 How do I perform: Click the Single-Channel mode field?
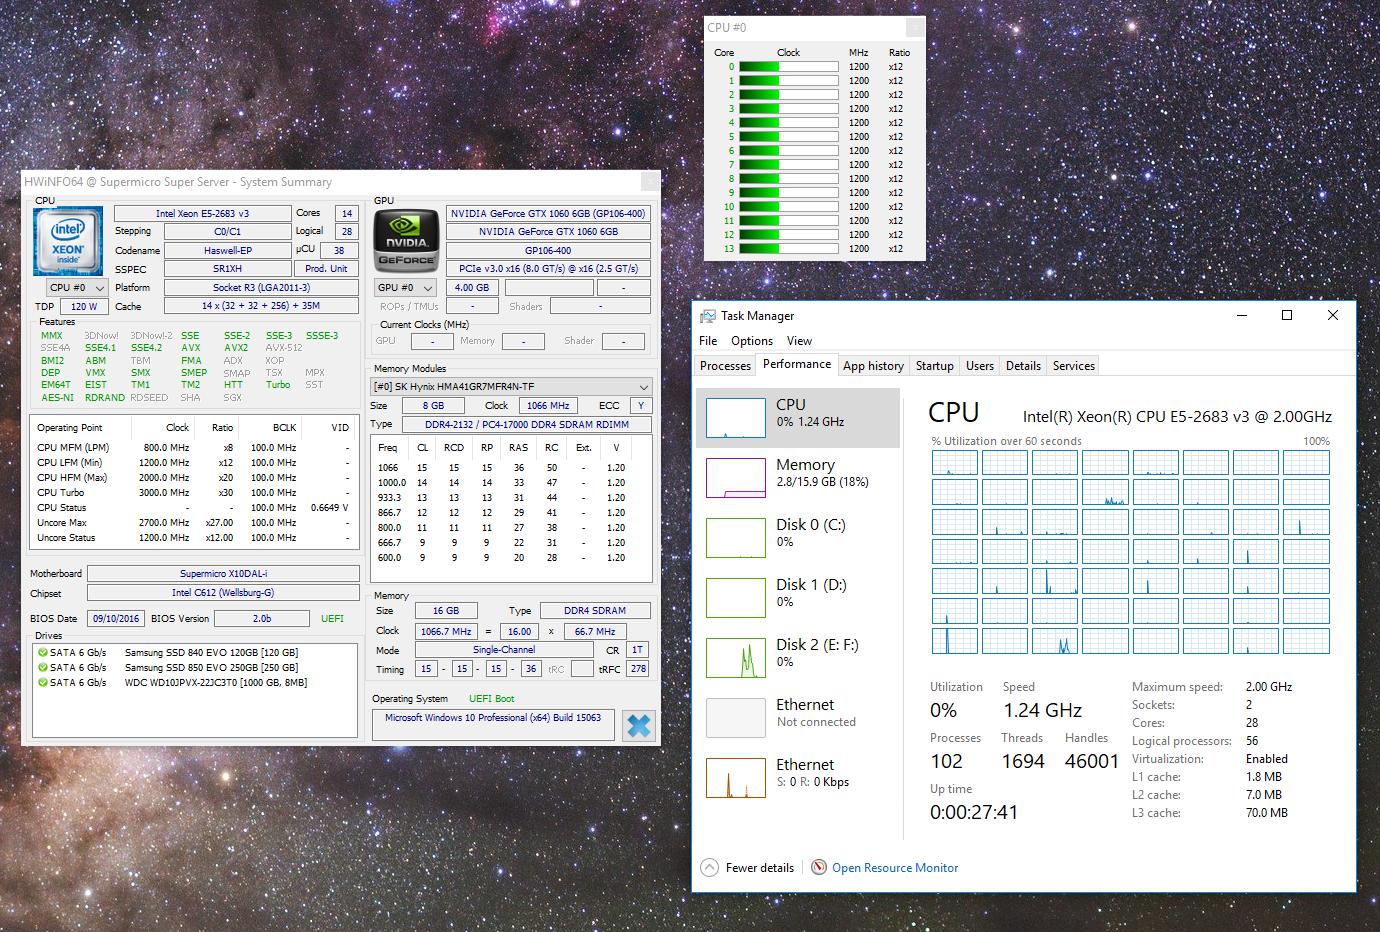(x=504, y=650)
